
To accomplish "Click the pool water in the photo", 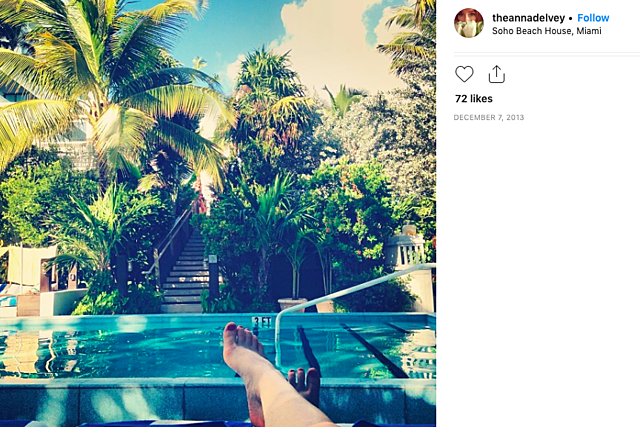I will [122, 347].
